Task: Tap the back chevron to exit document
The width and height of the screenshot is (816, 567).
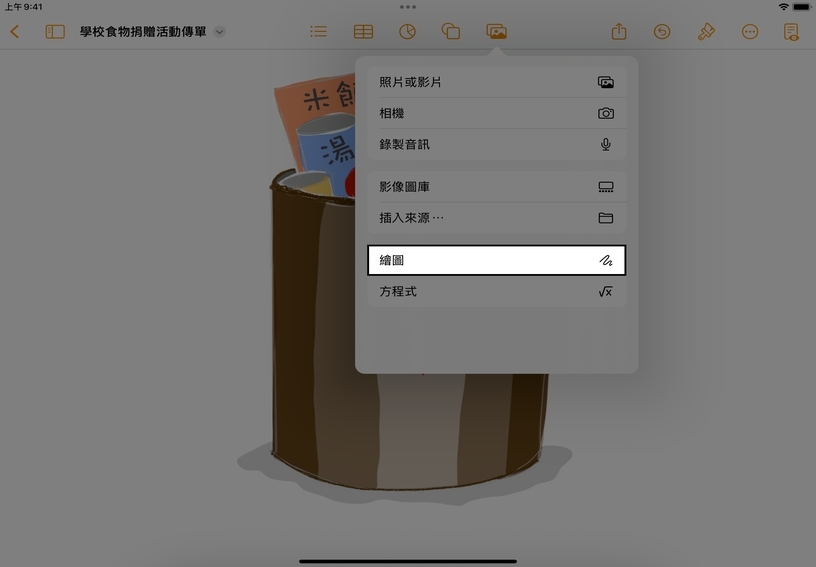Action: (14, 32)
